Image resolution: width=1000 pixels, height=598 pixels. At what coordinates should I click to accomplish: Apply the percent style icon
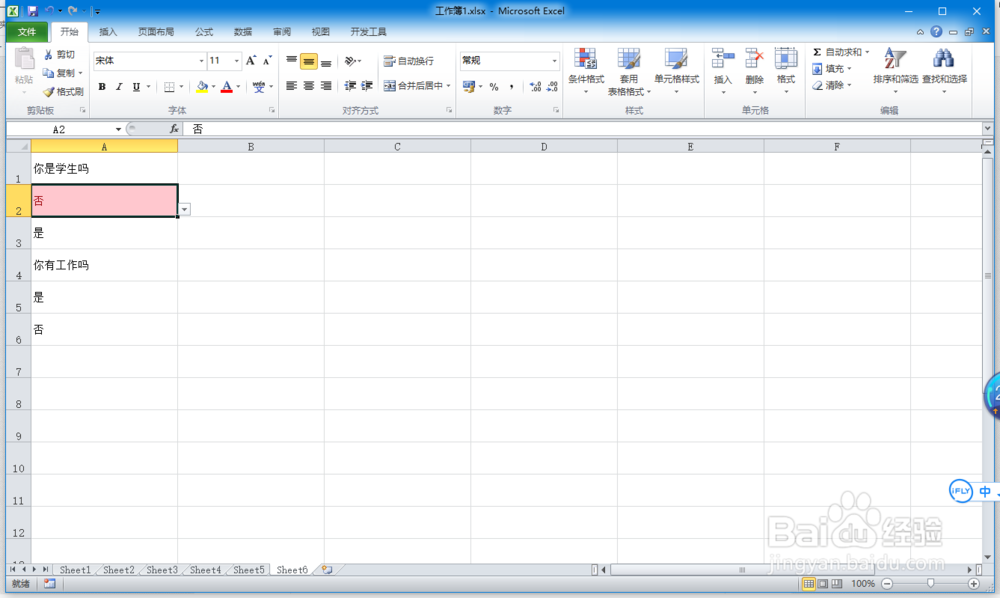tap(494, 87)
